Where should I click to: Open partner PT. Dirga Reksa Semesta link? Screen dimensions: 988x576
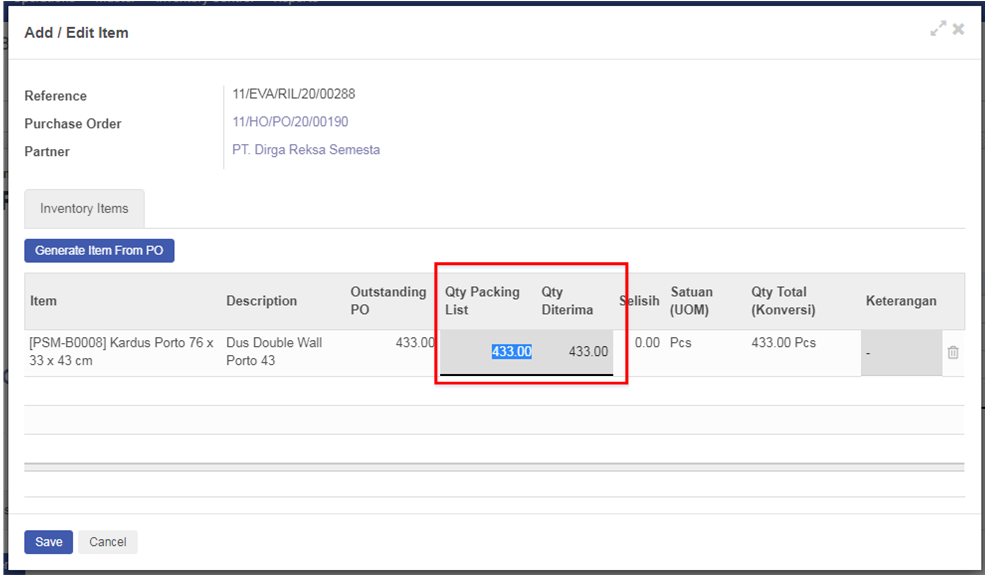tap(306, 150)
